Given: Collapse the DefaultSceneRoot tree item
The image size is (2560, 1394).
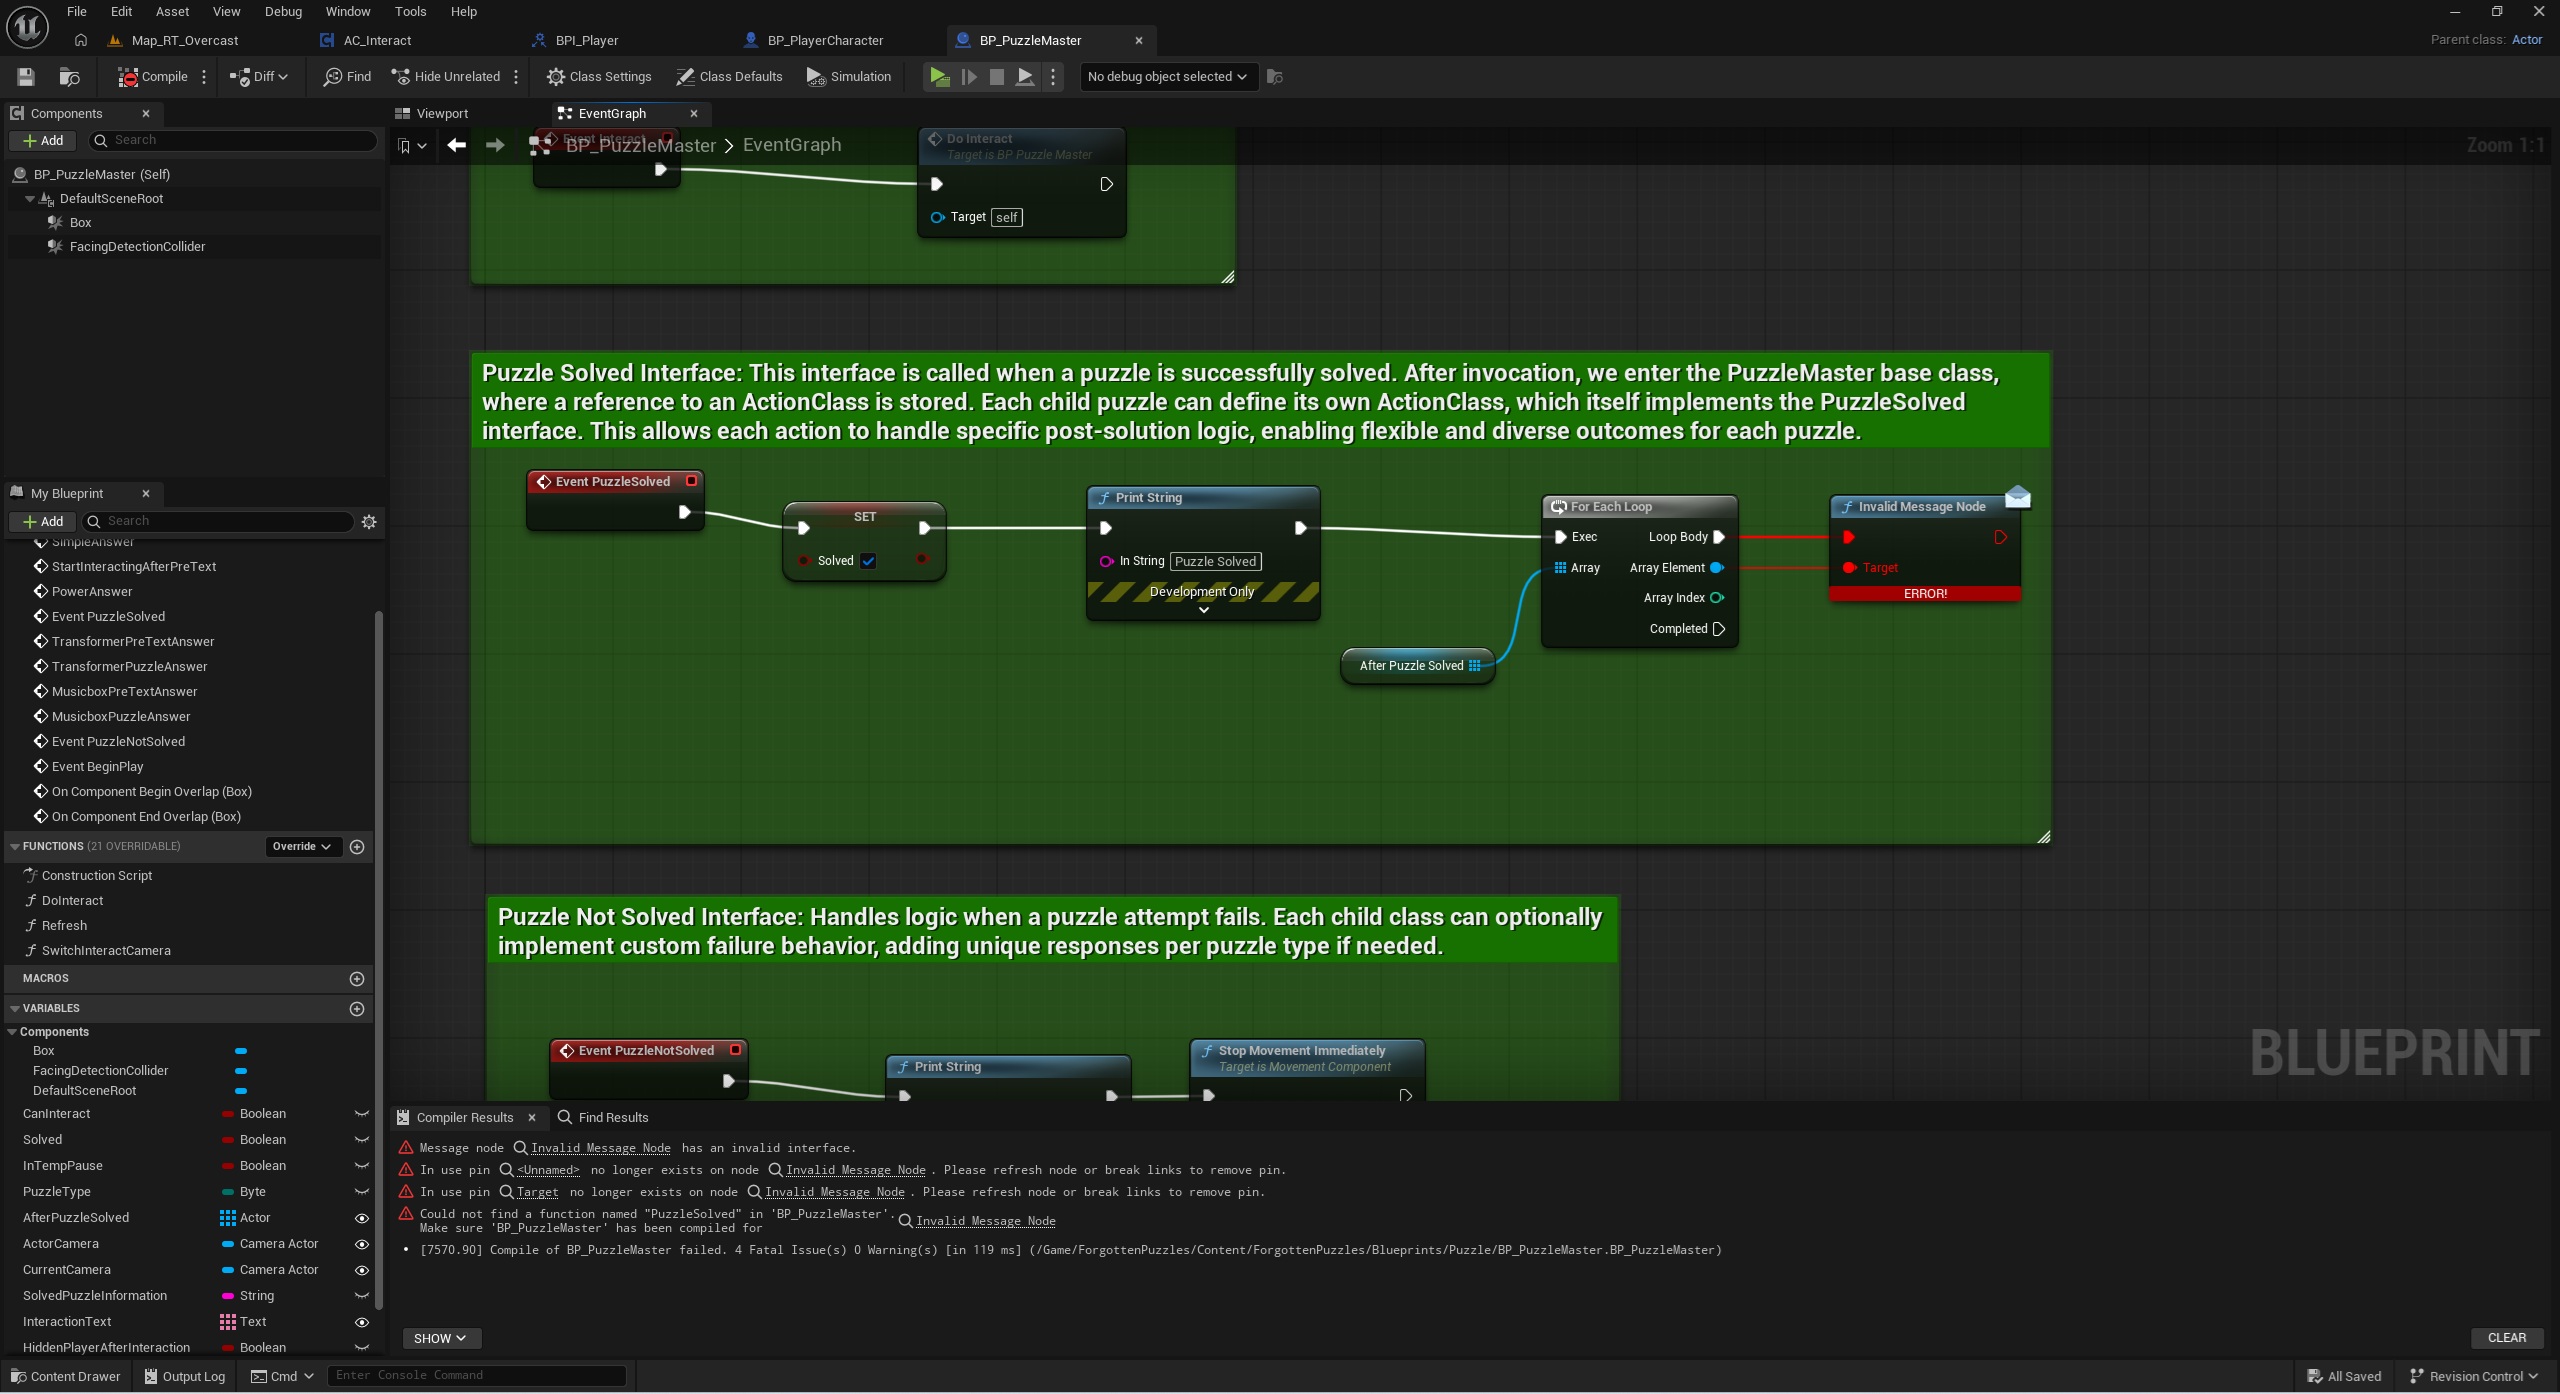Looking at the screenshot, I should coord(30,199).
